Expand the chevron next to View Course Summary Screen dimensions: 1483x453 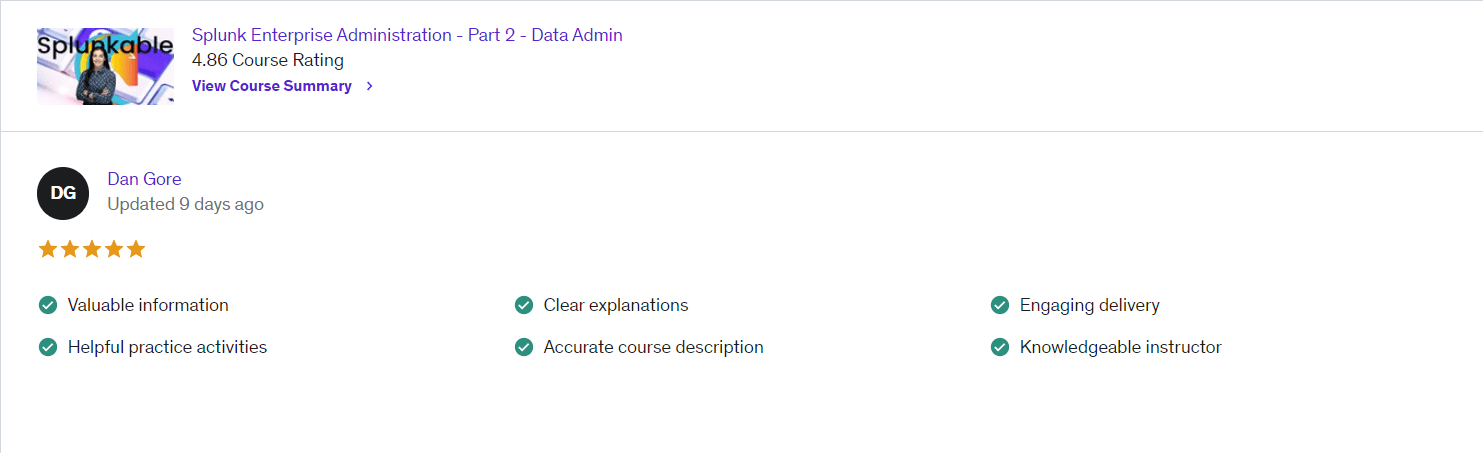point(370,86)
